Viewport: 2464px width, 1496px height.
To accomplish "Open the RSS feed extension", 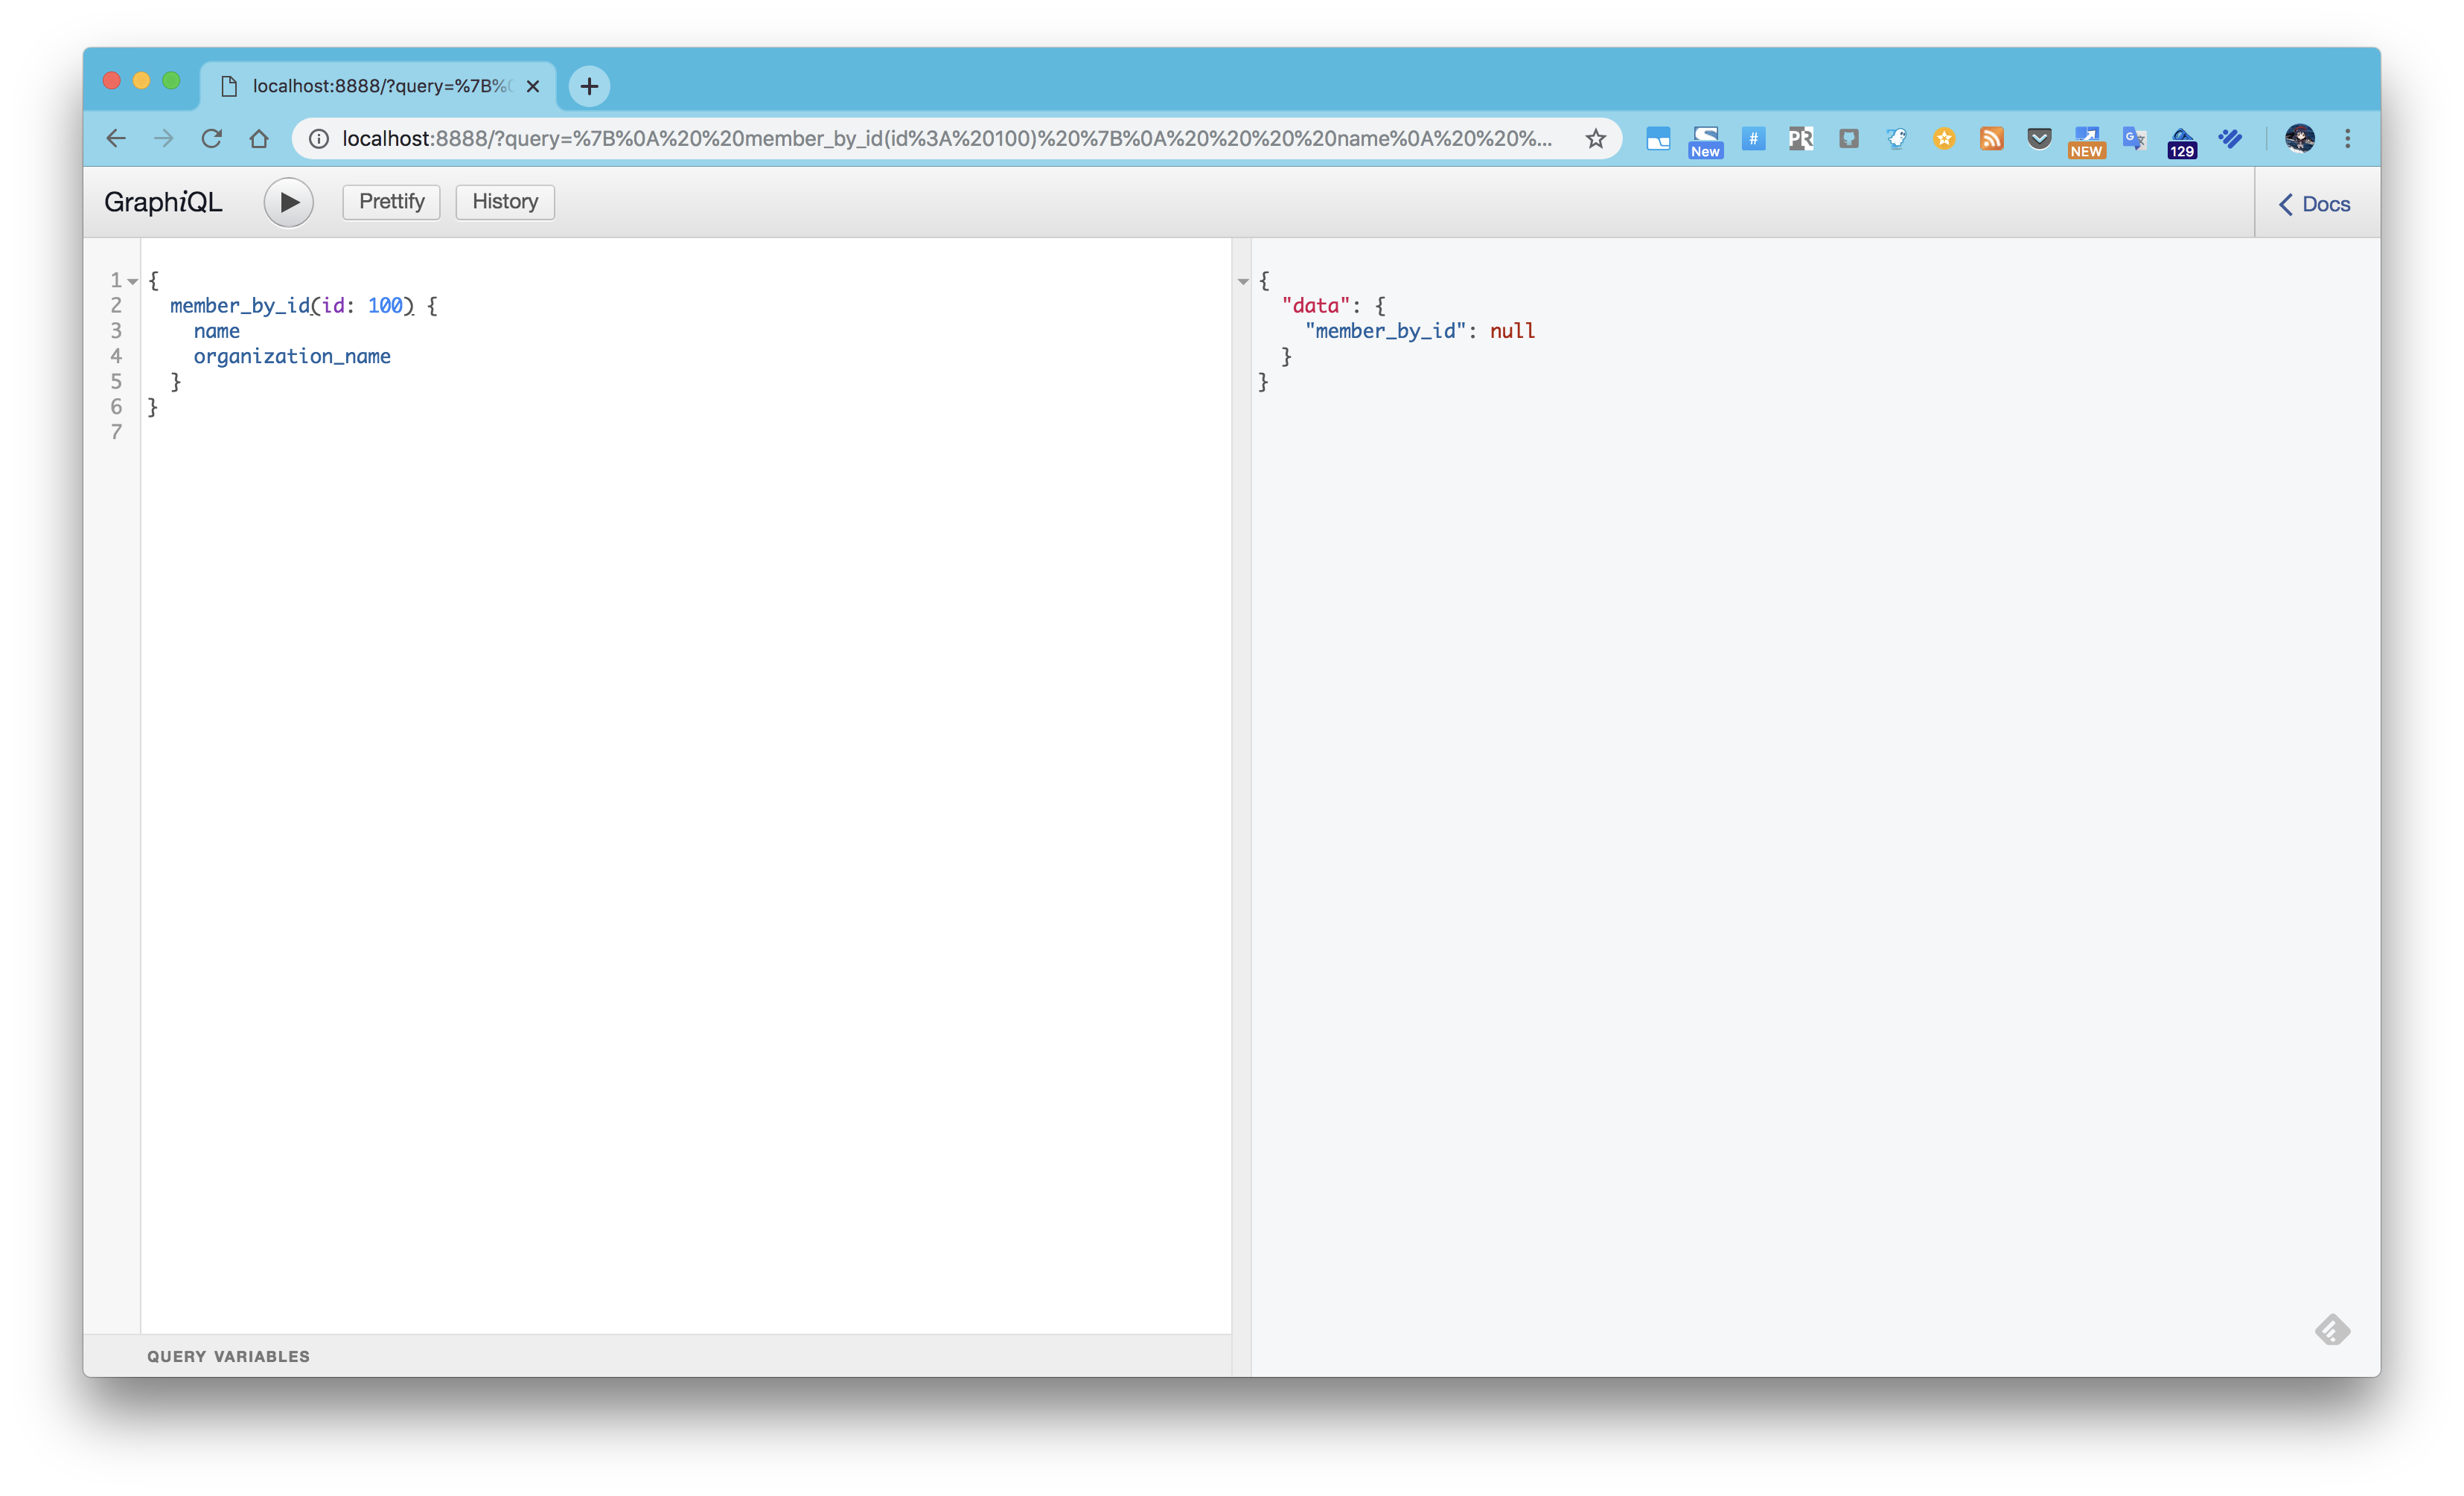I will [x=1991, y=139].
